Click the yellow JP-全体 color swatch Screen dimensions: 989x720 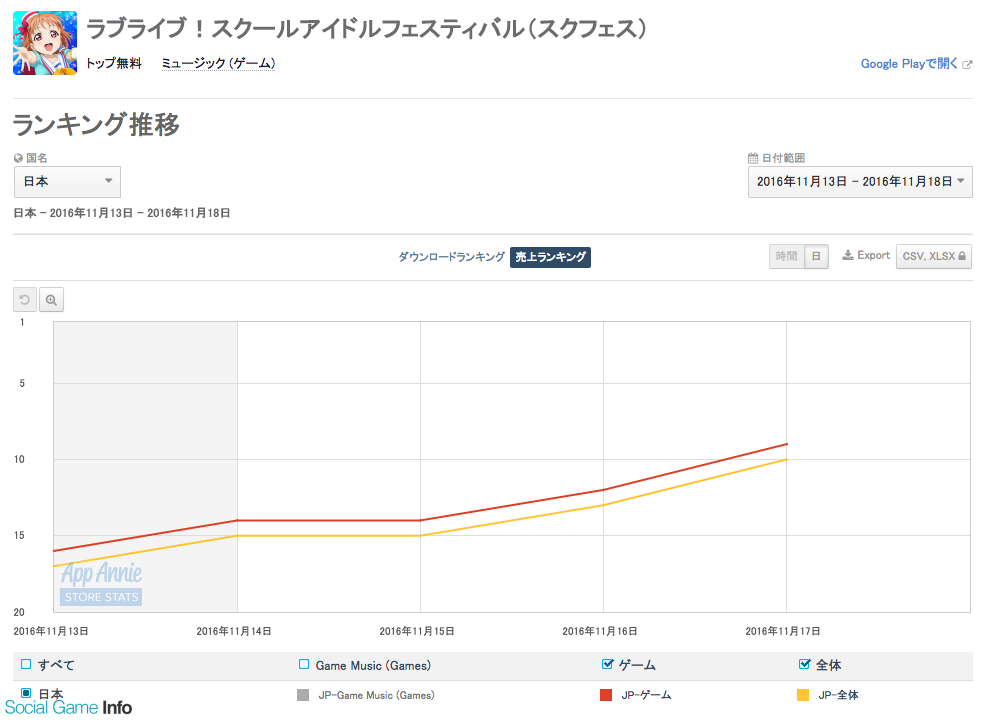pos(803,695)
